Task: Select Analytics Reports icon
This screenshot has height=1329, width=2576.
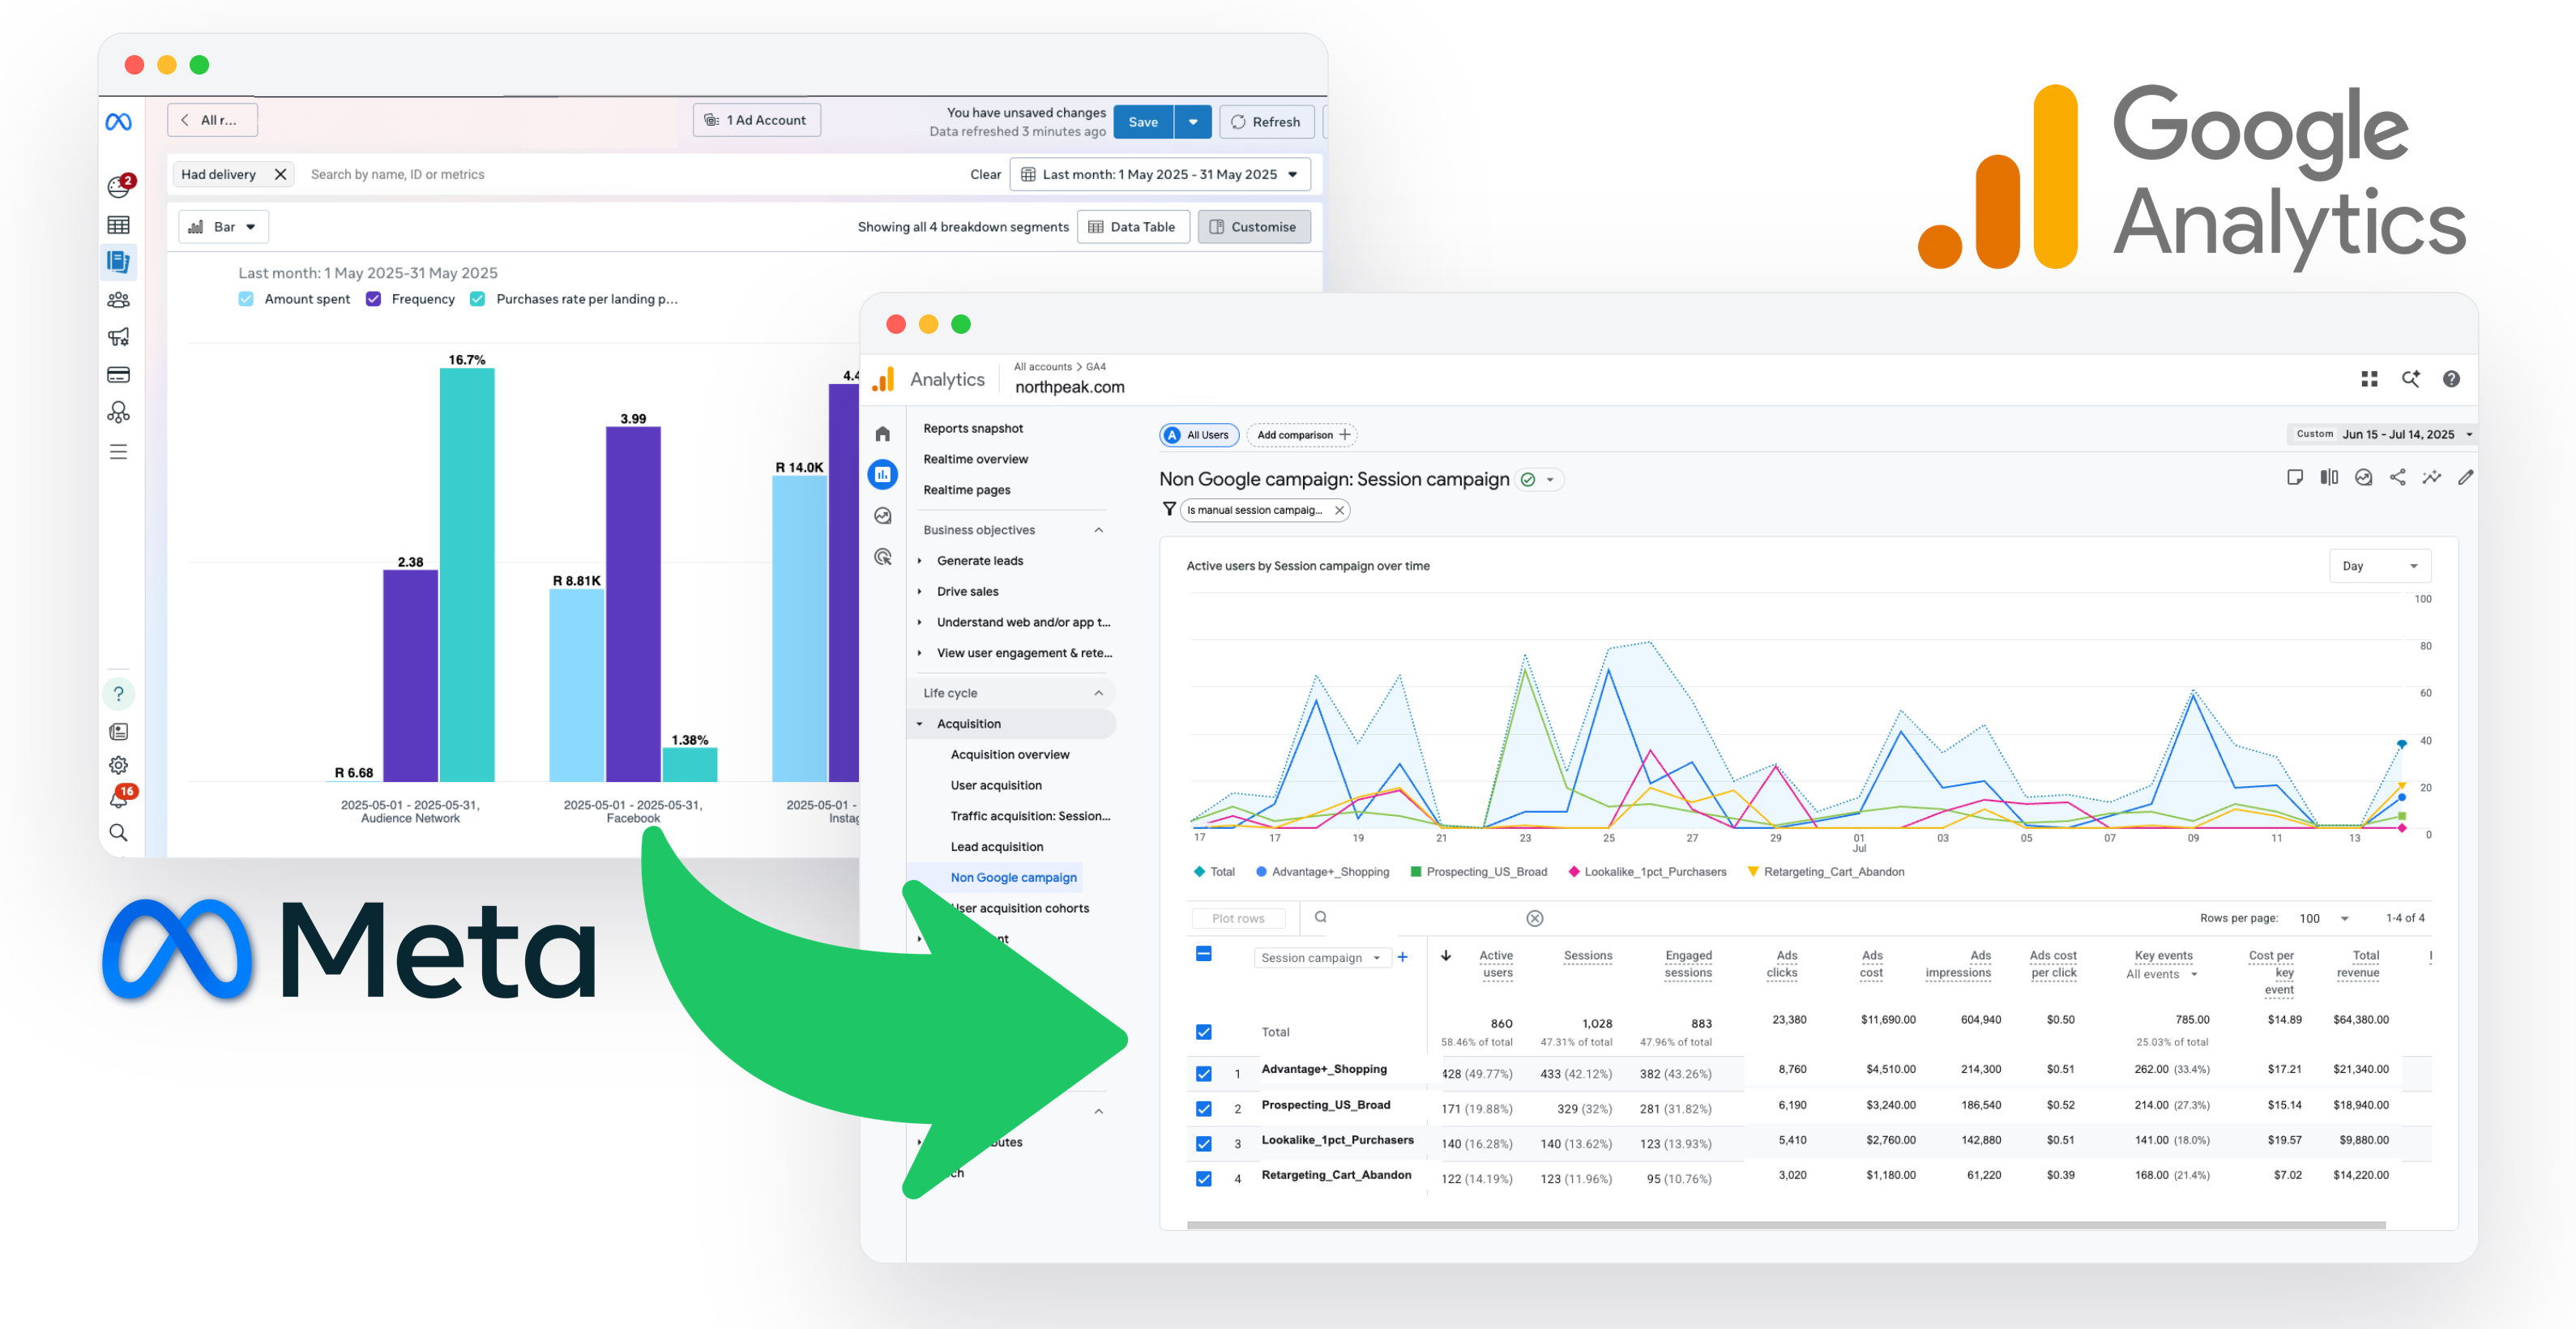Action: tap(882, 475)
